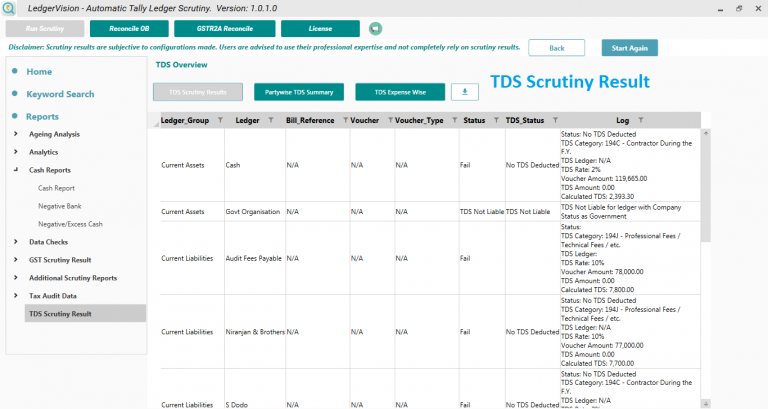Expand the GST Scrutiny Result section

click(x=16, y=260)
